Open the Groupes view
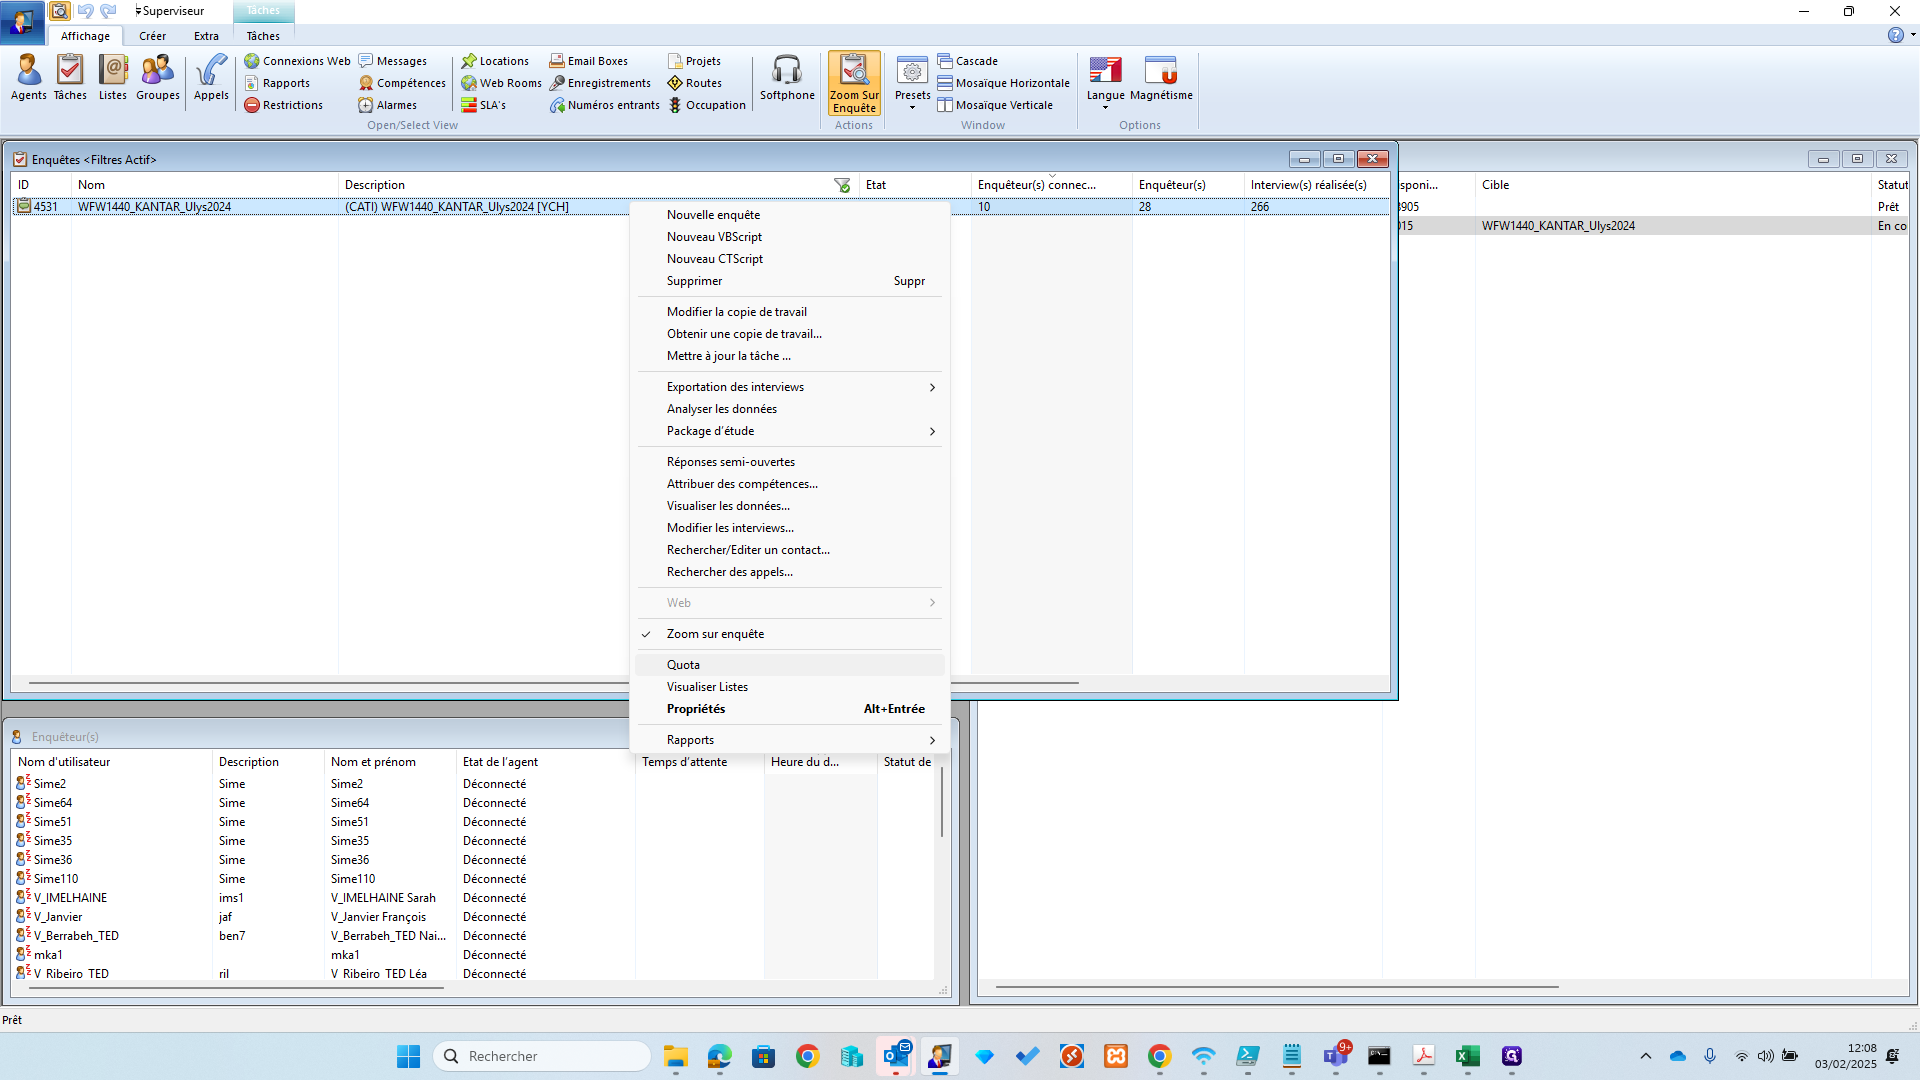Image resolution: width=1920 pixels, height=1080 pixels. (x=158, y=78)
